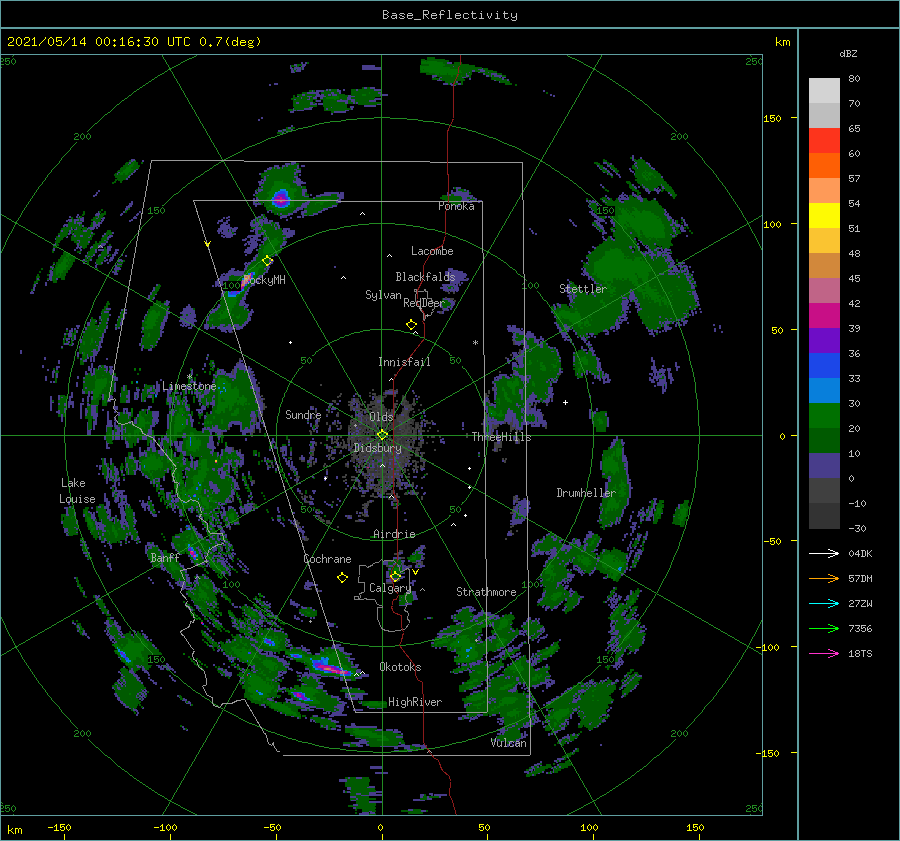The width and height of the screenshot is (900, 841).
Task: Click the Sundre town label
Action: click(303, 414)
